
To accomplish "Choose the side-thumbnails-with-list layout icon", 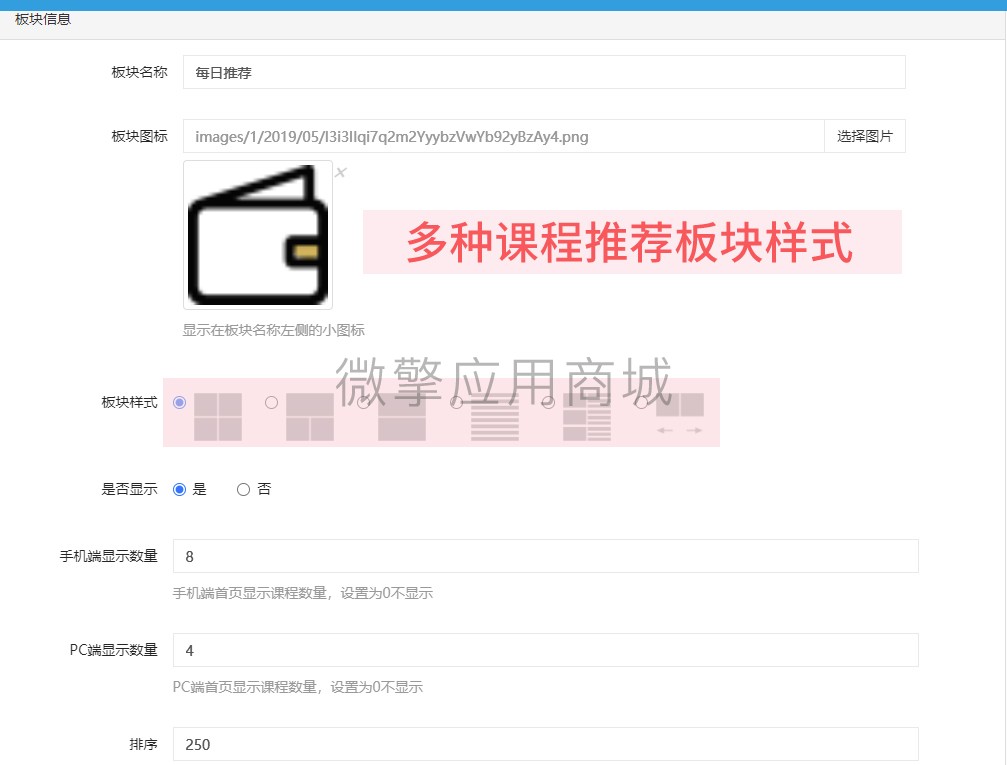I will pyautogui.click(x=587, y=416).
